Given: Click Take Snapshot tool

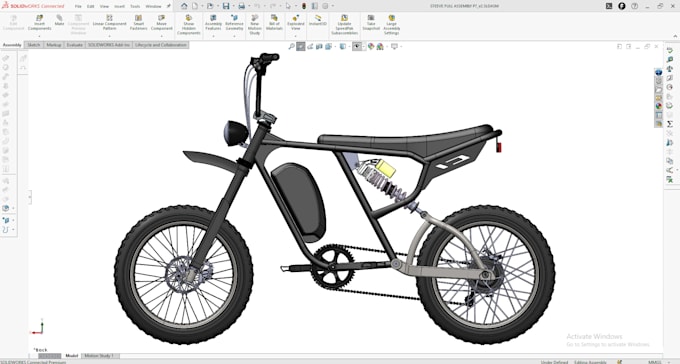Looking at the screenshot, I should click(371, 23).
